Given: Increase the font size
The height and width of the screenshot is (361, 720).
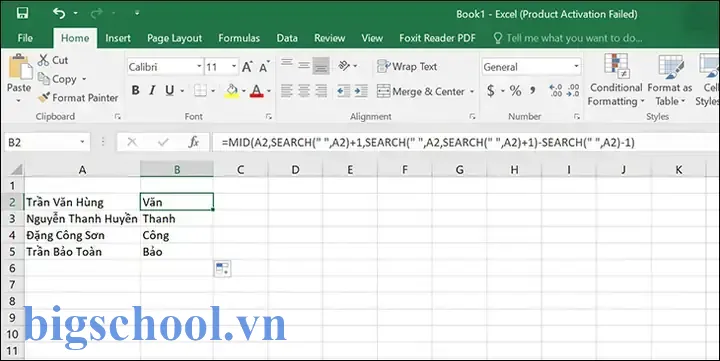Looking at the screenshot, I should [x=247, y=67].
